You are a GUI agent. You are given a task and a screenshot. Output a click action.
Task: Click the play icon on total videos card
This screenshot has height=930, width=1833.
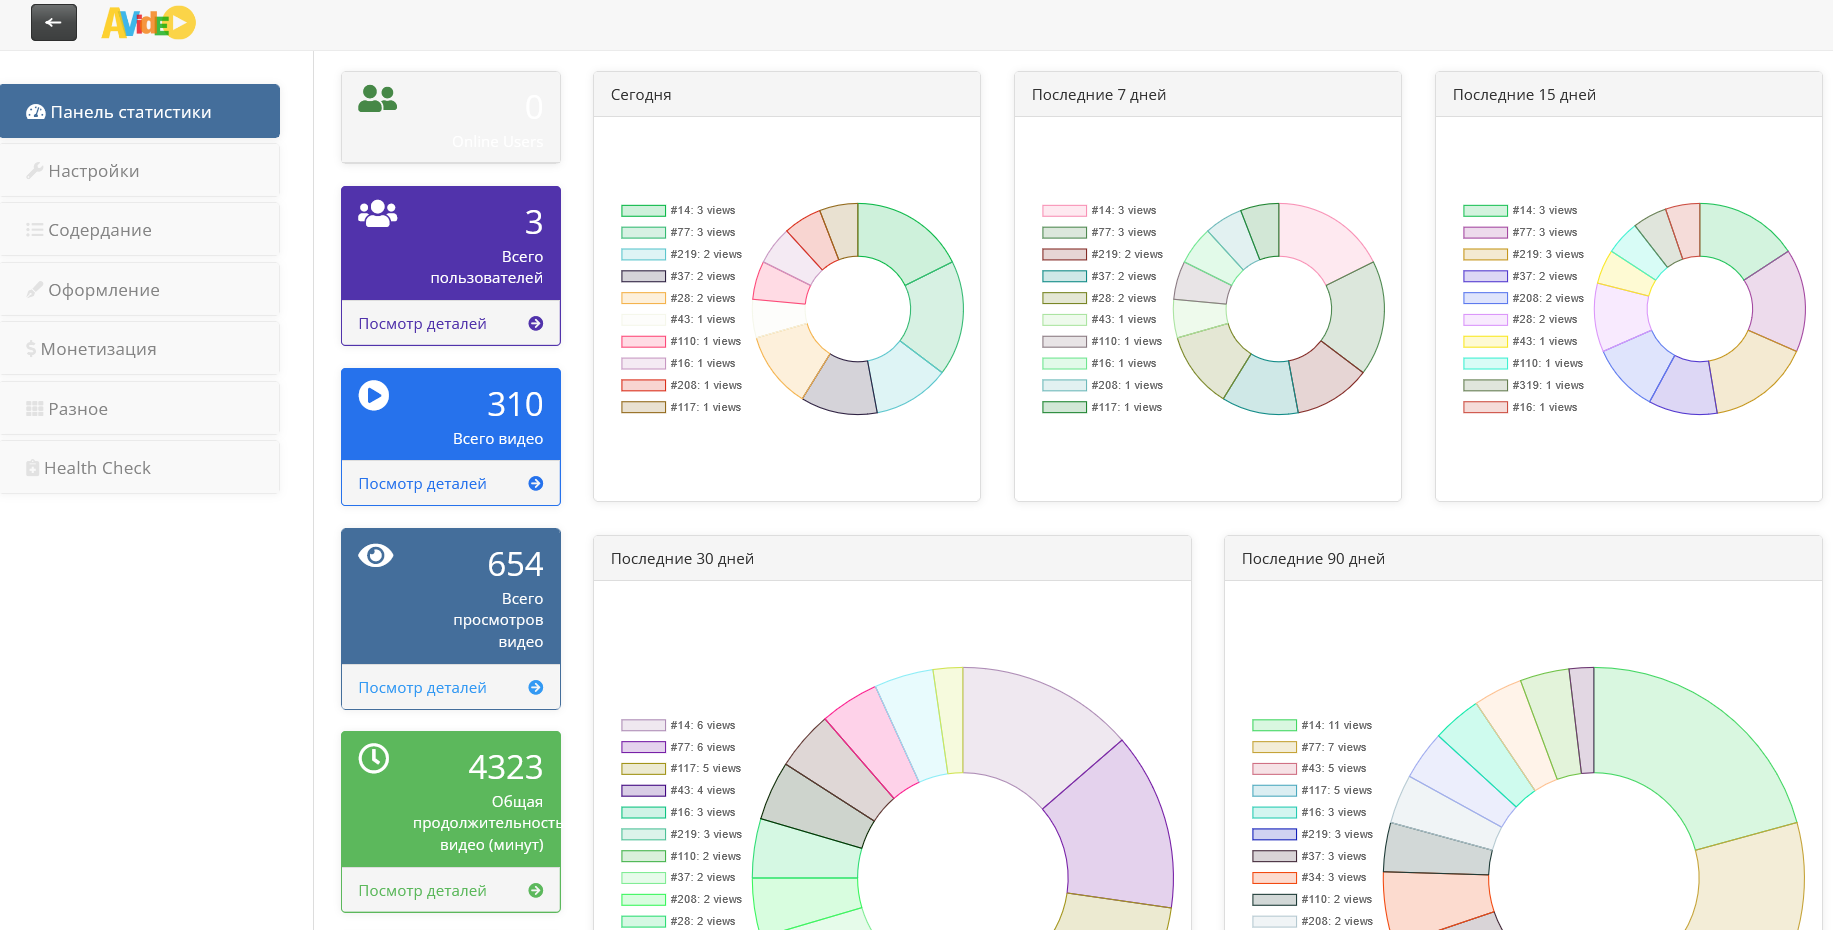[374, 395]
